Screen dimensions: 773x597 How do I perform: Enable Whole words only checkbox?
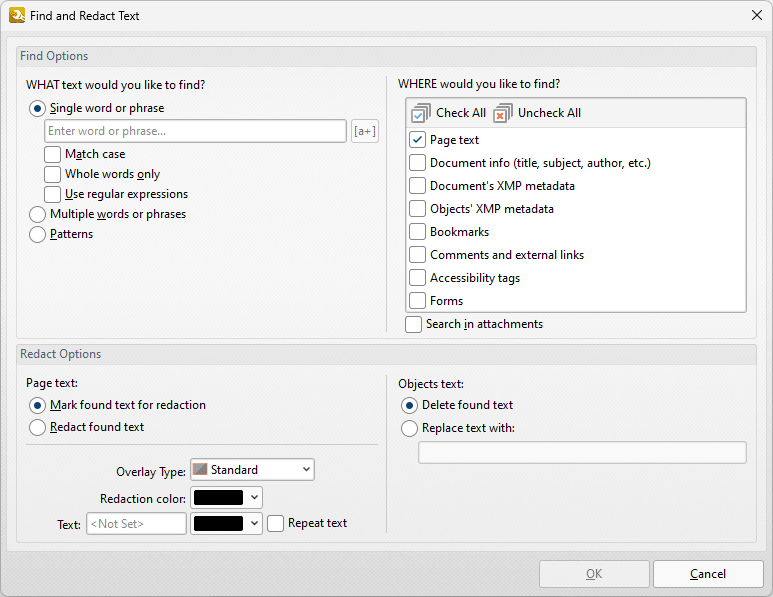[x=52, y=174]
